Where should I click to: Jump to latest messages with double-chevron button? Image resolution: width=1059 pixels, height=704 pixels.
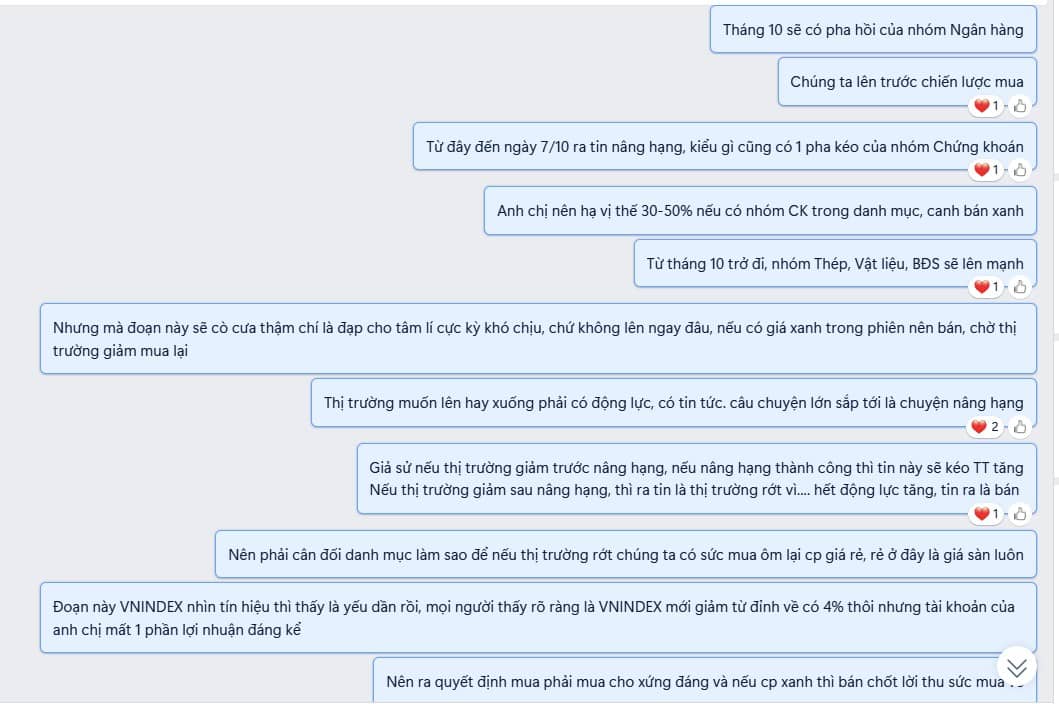pos(1016,668)
